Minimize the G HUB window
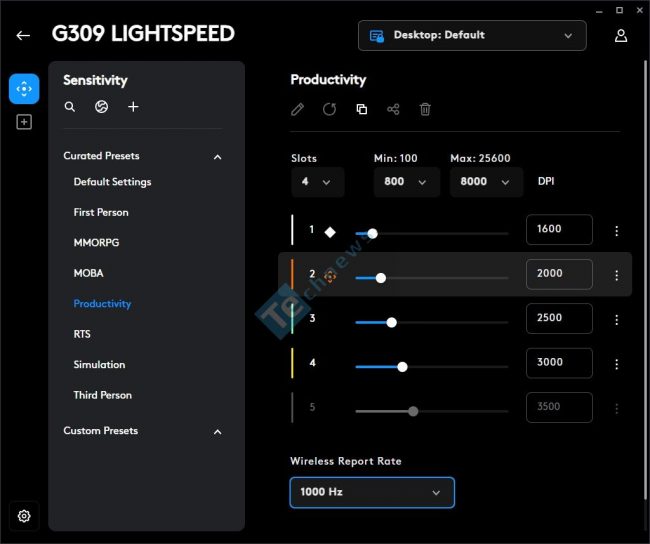This screenshot has height=544, width=650. (599, 11)
